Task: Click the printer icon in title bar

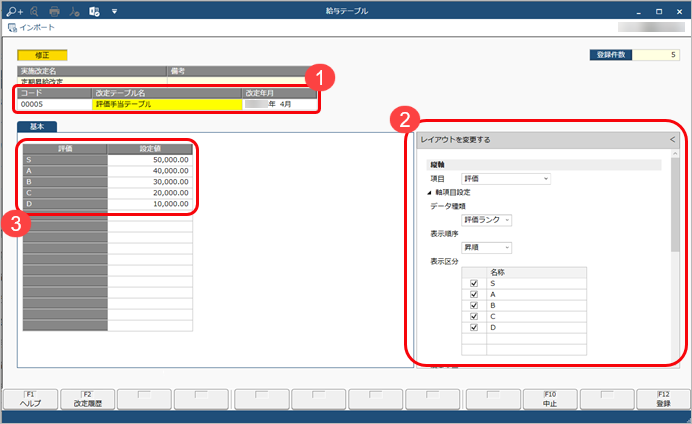Action: point(53,11)
